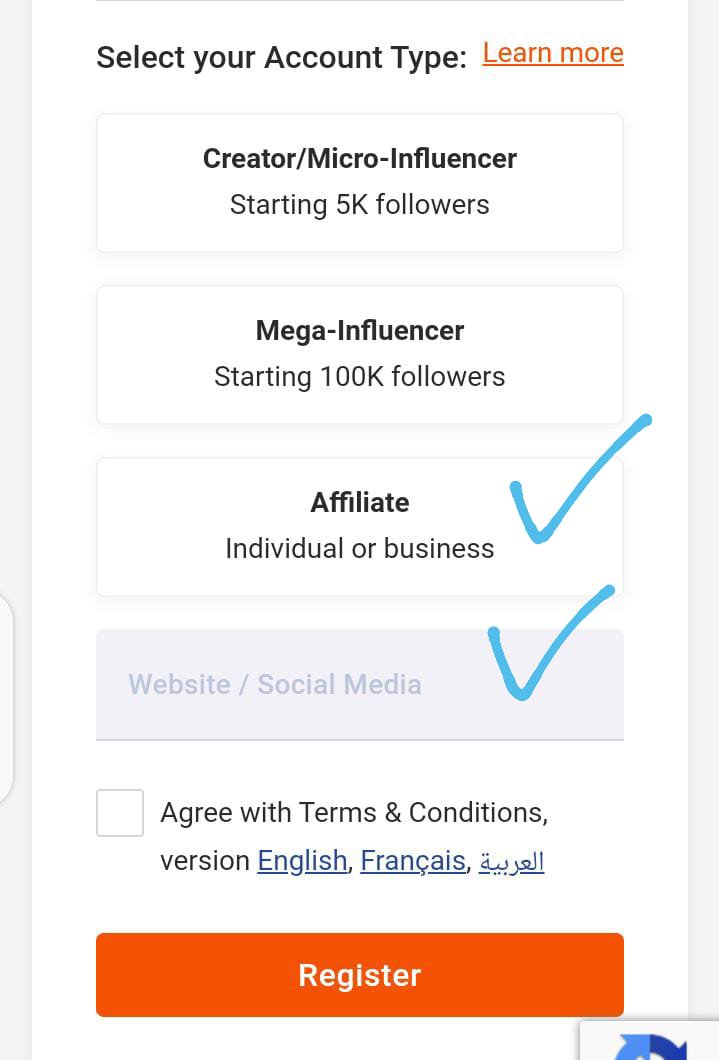Open the Learn more link
Viewport: 719px width, 1060px height.
[553, 53]
